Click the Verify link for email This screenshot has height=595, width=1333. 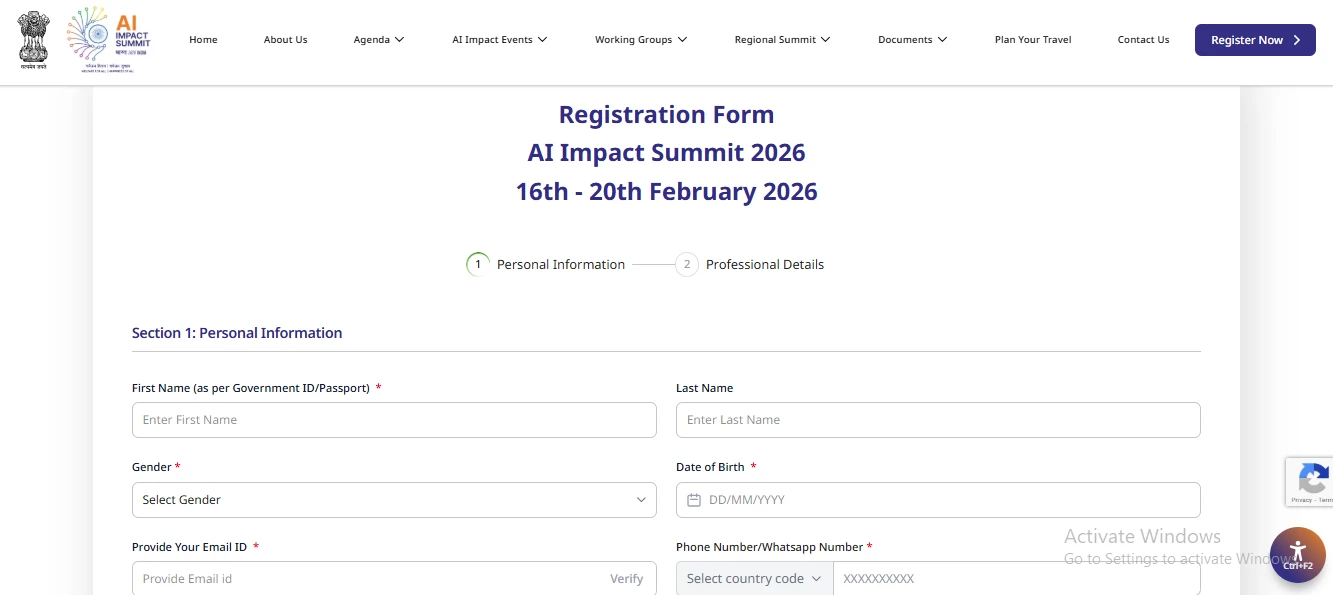click(x=627, y=578)
